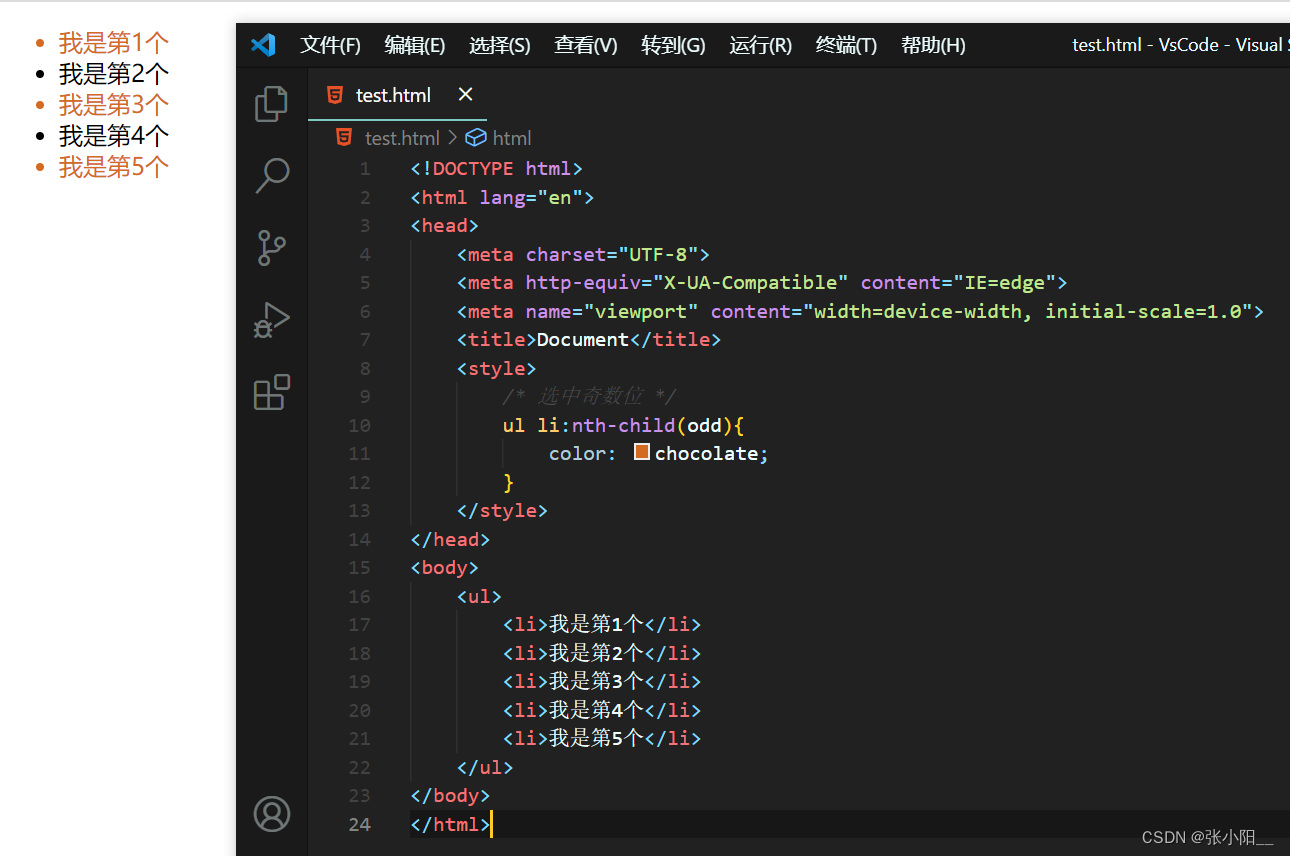Click the title Document line
The image size is (1290, 856).
[x=589, y=340]
